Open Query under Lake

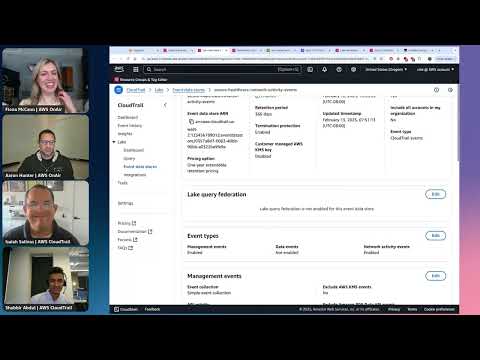[129, 159]
